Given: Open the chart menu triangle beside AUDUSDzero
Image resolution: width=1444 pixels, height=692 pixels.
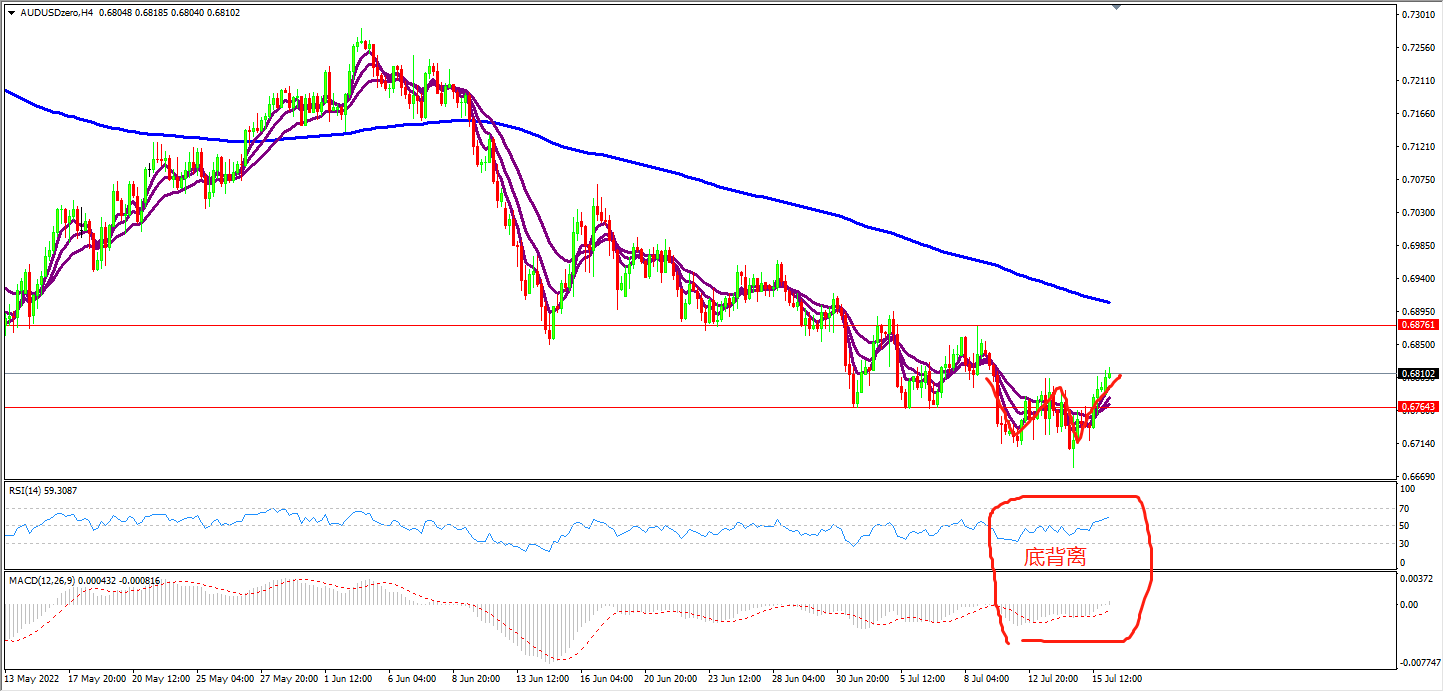Looking at the screenshot, I should tap(11, 13).
